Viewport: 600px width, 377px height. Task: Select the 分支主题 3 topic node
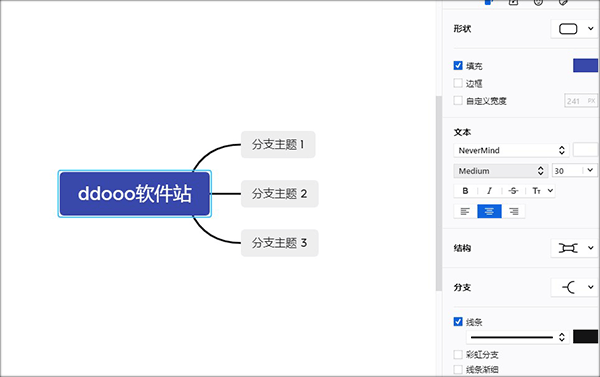(x=279, y=243)
